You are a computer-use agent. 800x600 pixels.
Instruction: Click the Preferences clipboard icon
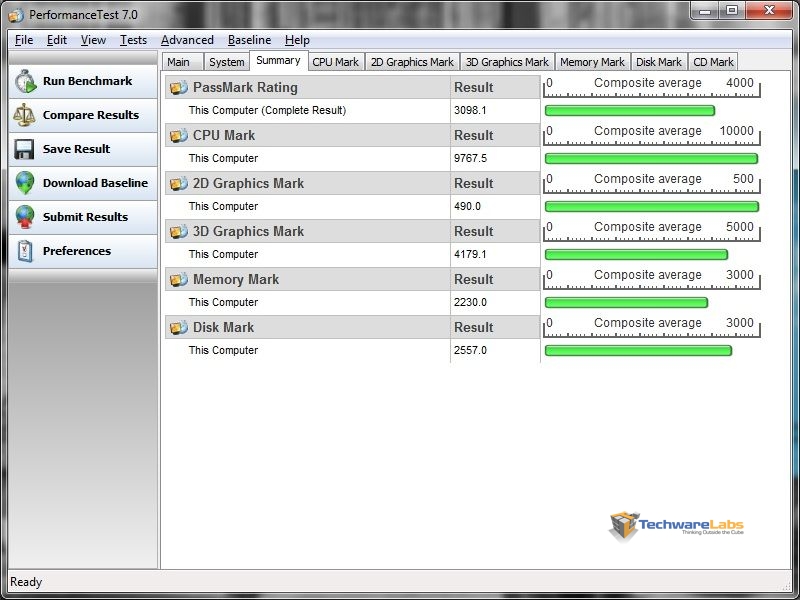click(25, 251)
